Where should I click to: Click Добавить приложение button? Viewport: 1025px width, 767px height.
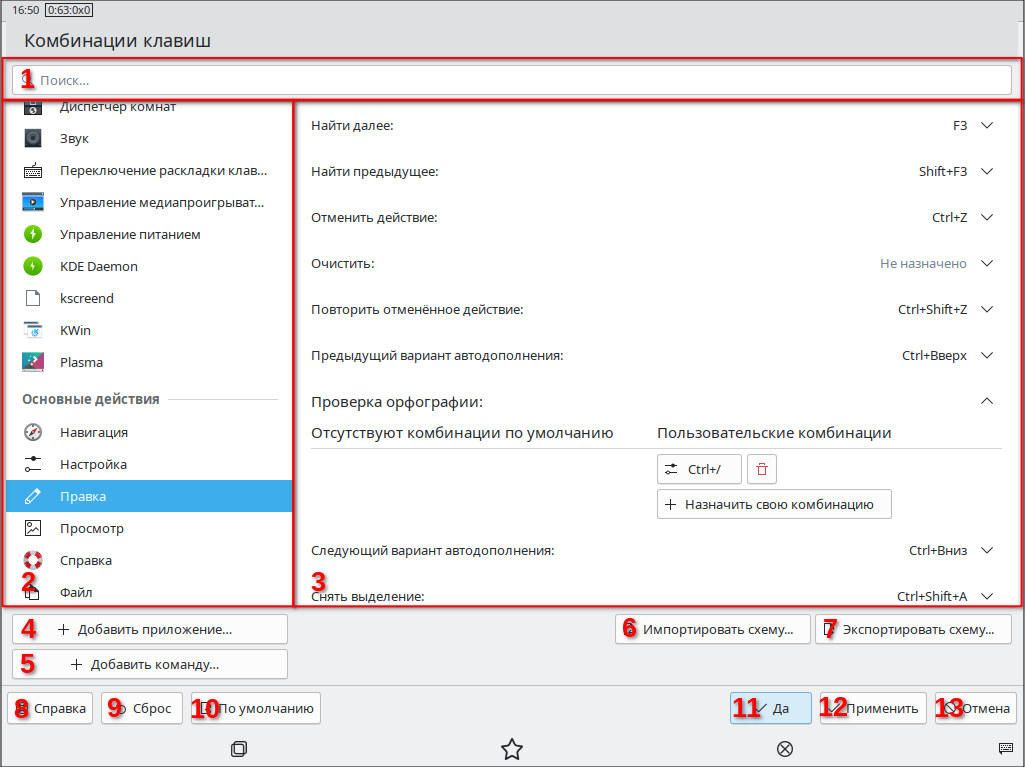click(150, 630)
